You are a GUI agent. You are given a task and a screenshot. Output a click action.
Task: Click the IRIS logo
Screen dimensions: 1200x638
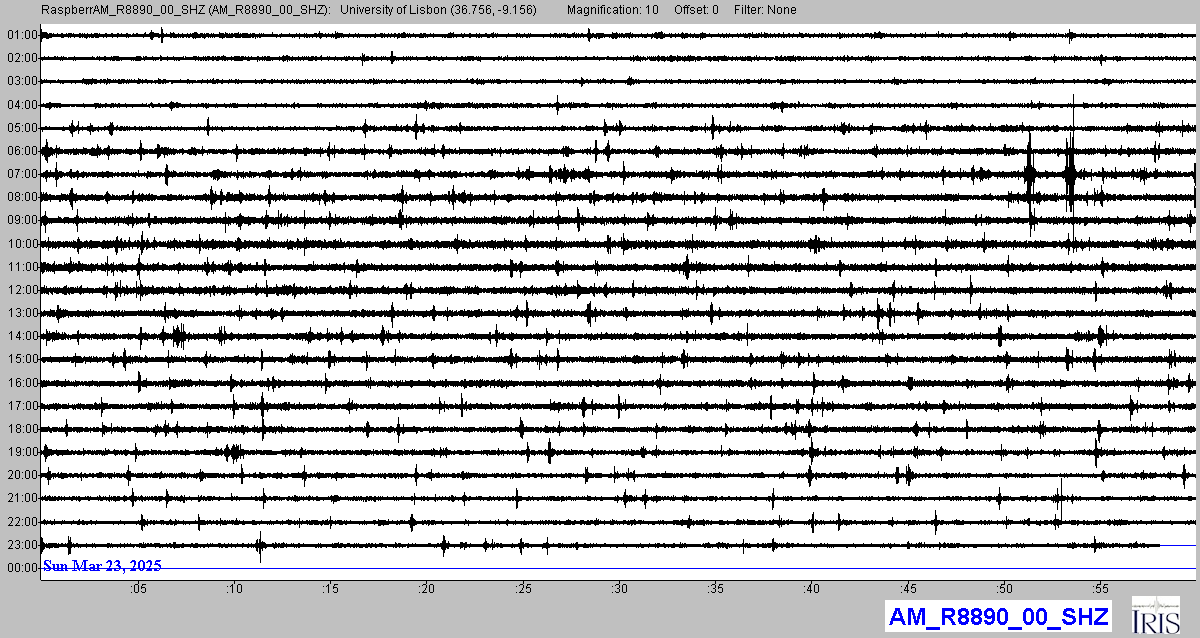click(1158, 616)
